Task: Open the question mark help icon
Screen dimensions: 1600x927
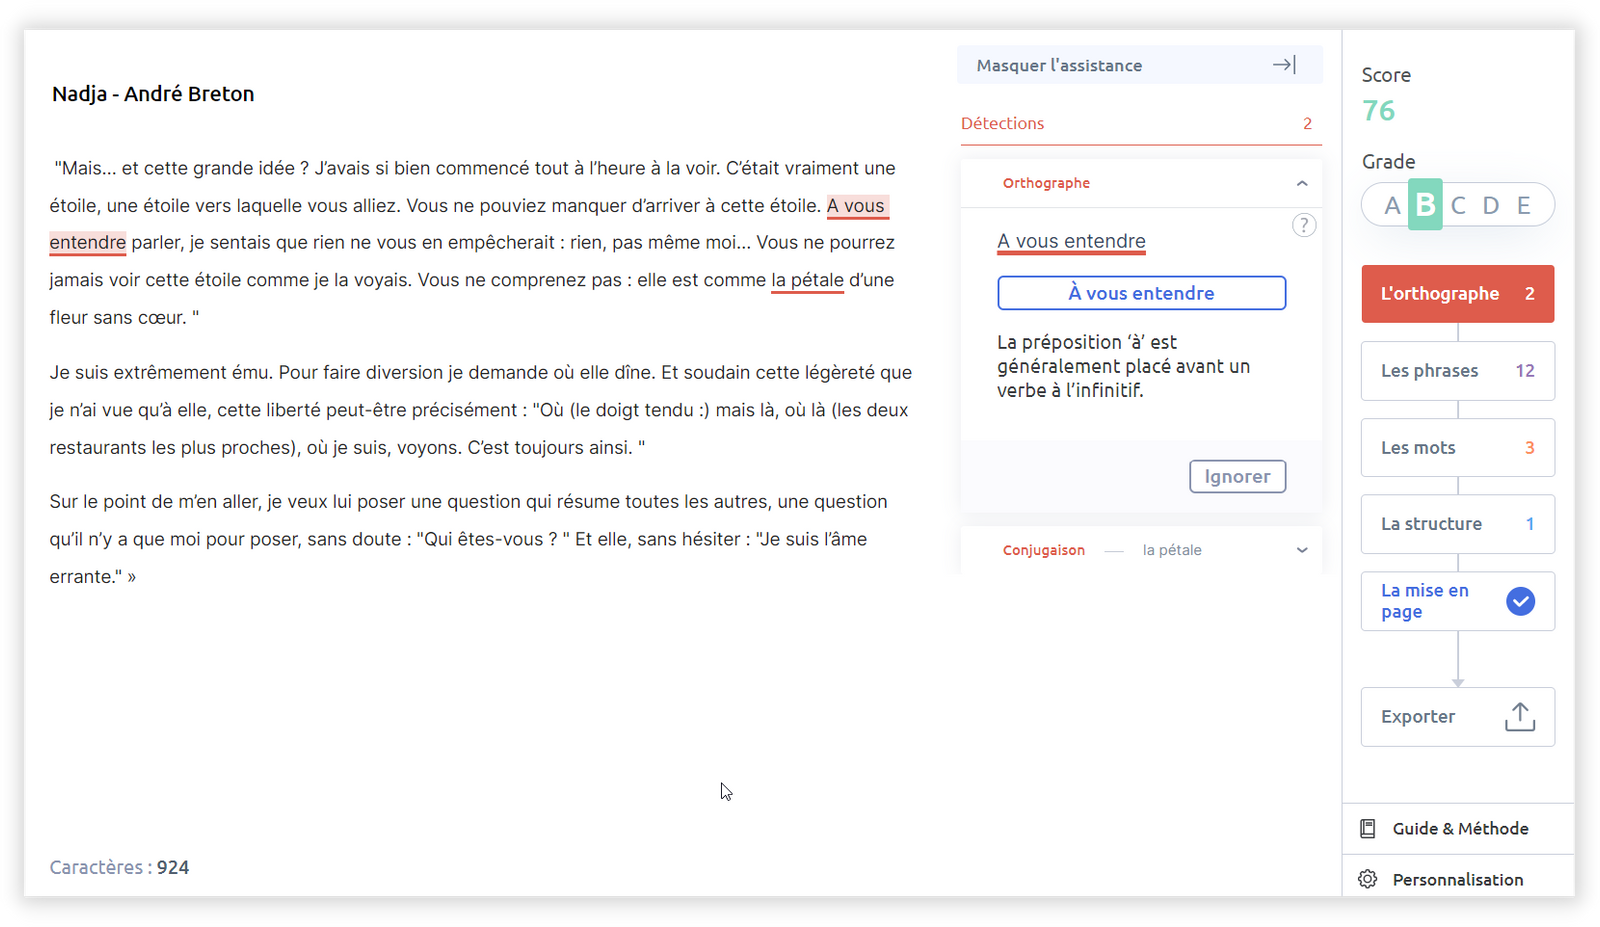Action: click(1303, 225)
